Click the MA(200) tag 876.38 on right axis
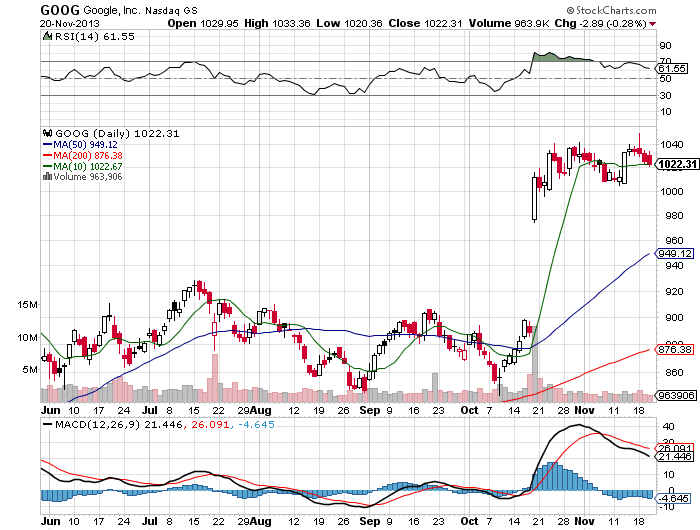This screenshot has width=700, height=530. coord(675,349)
